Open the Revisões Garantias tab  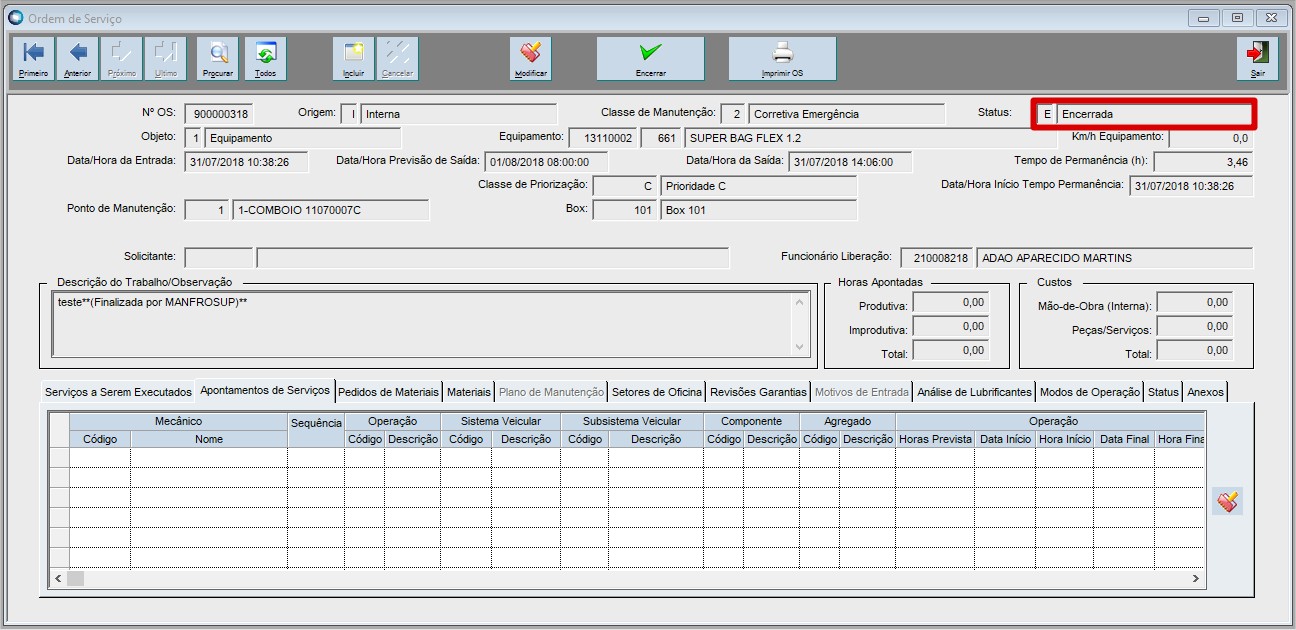click(x=758, y=392)
